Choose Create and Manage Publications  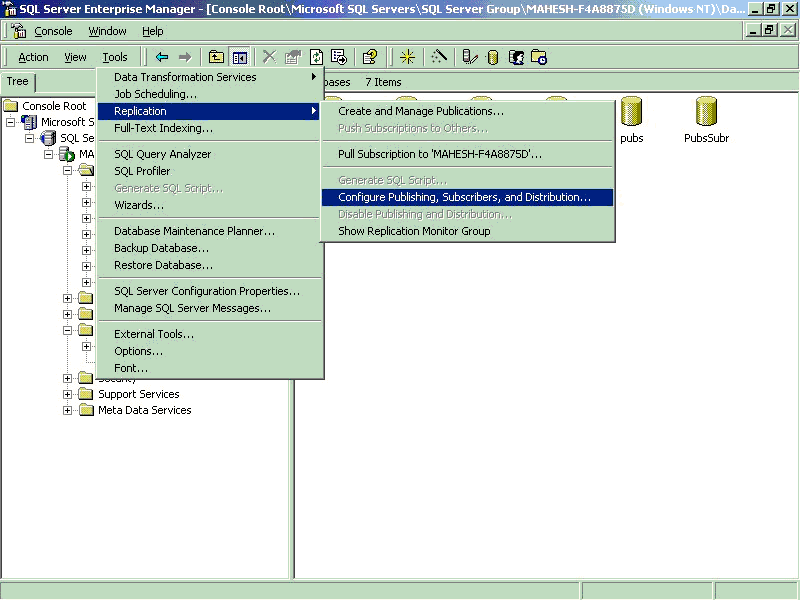(467, 111)
